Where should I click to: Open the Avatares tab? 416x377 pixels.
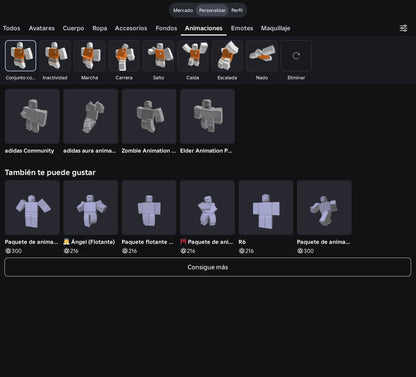pos(42,28)
